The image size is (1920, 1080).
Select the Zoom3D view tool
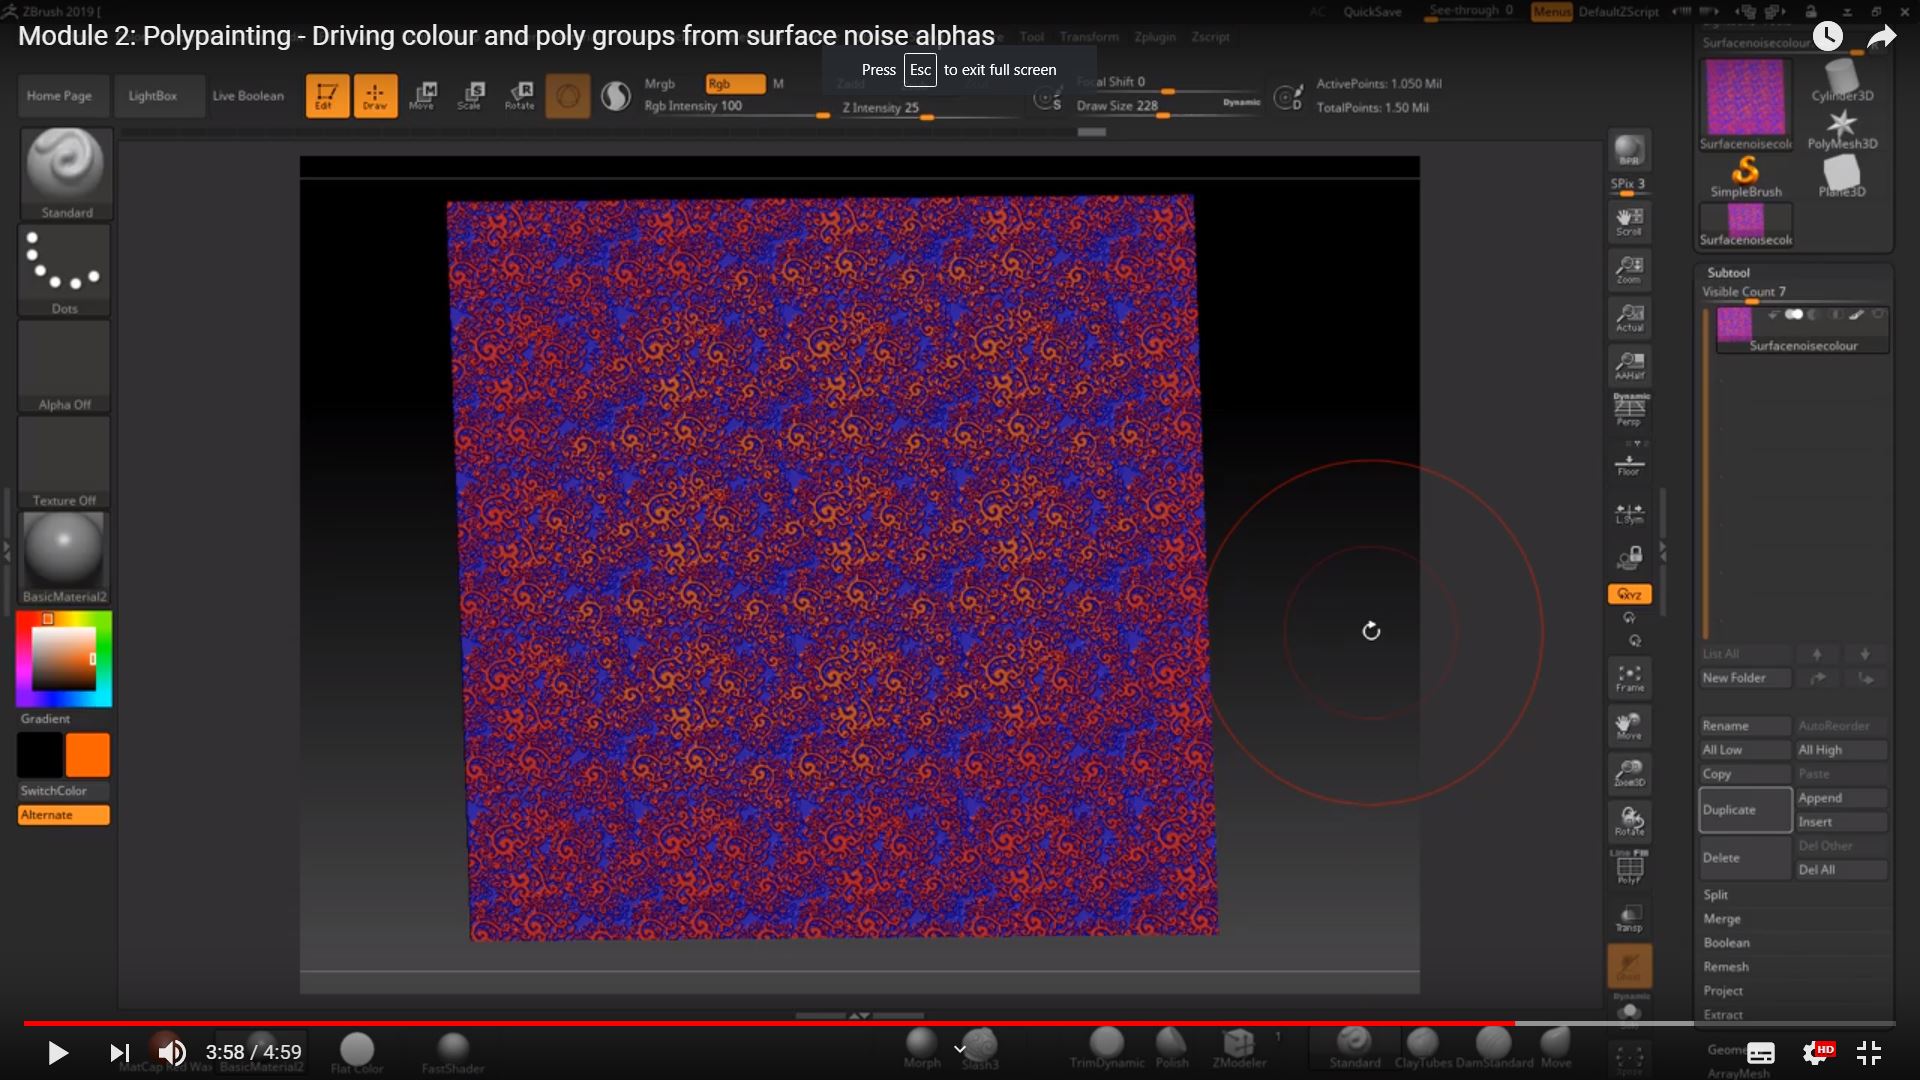tap(1629, 774)
